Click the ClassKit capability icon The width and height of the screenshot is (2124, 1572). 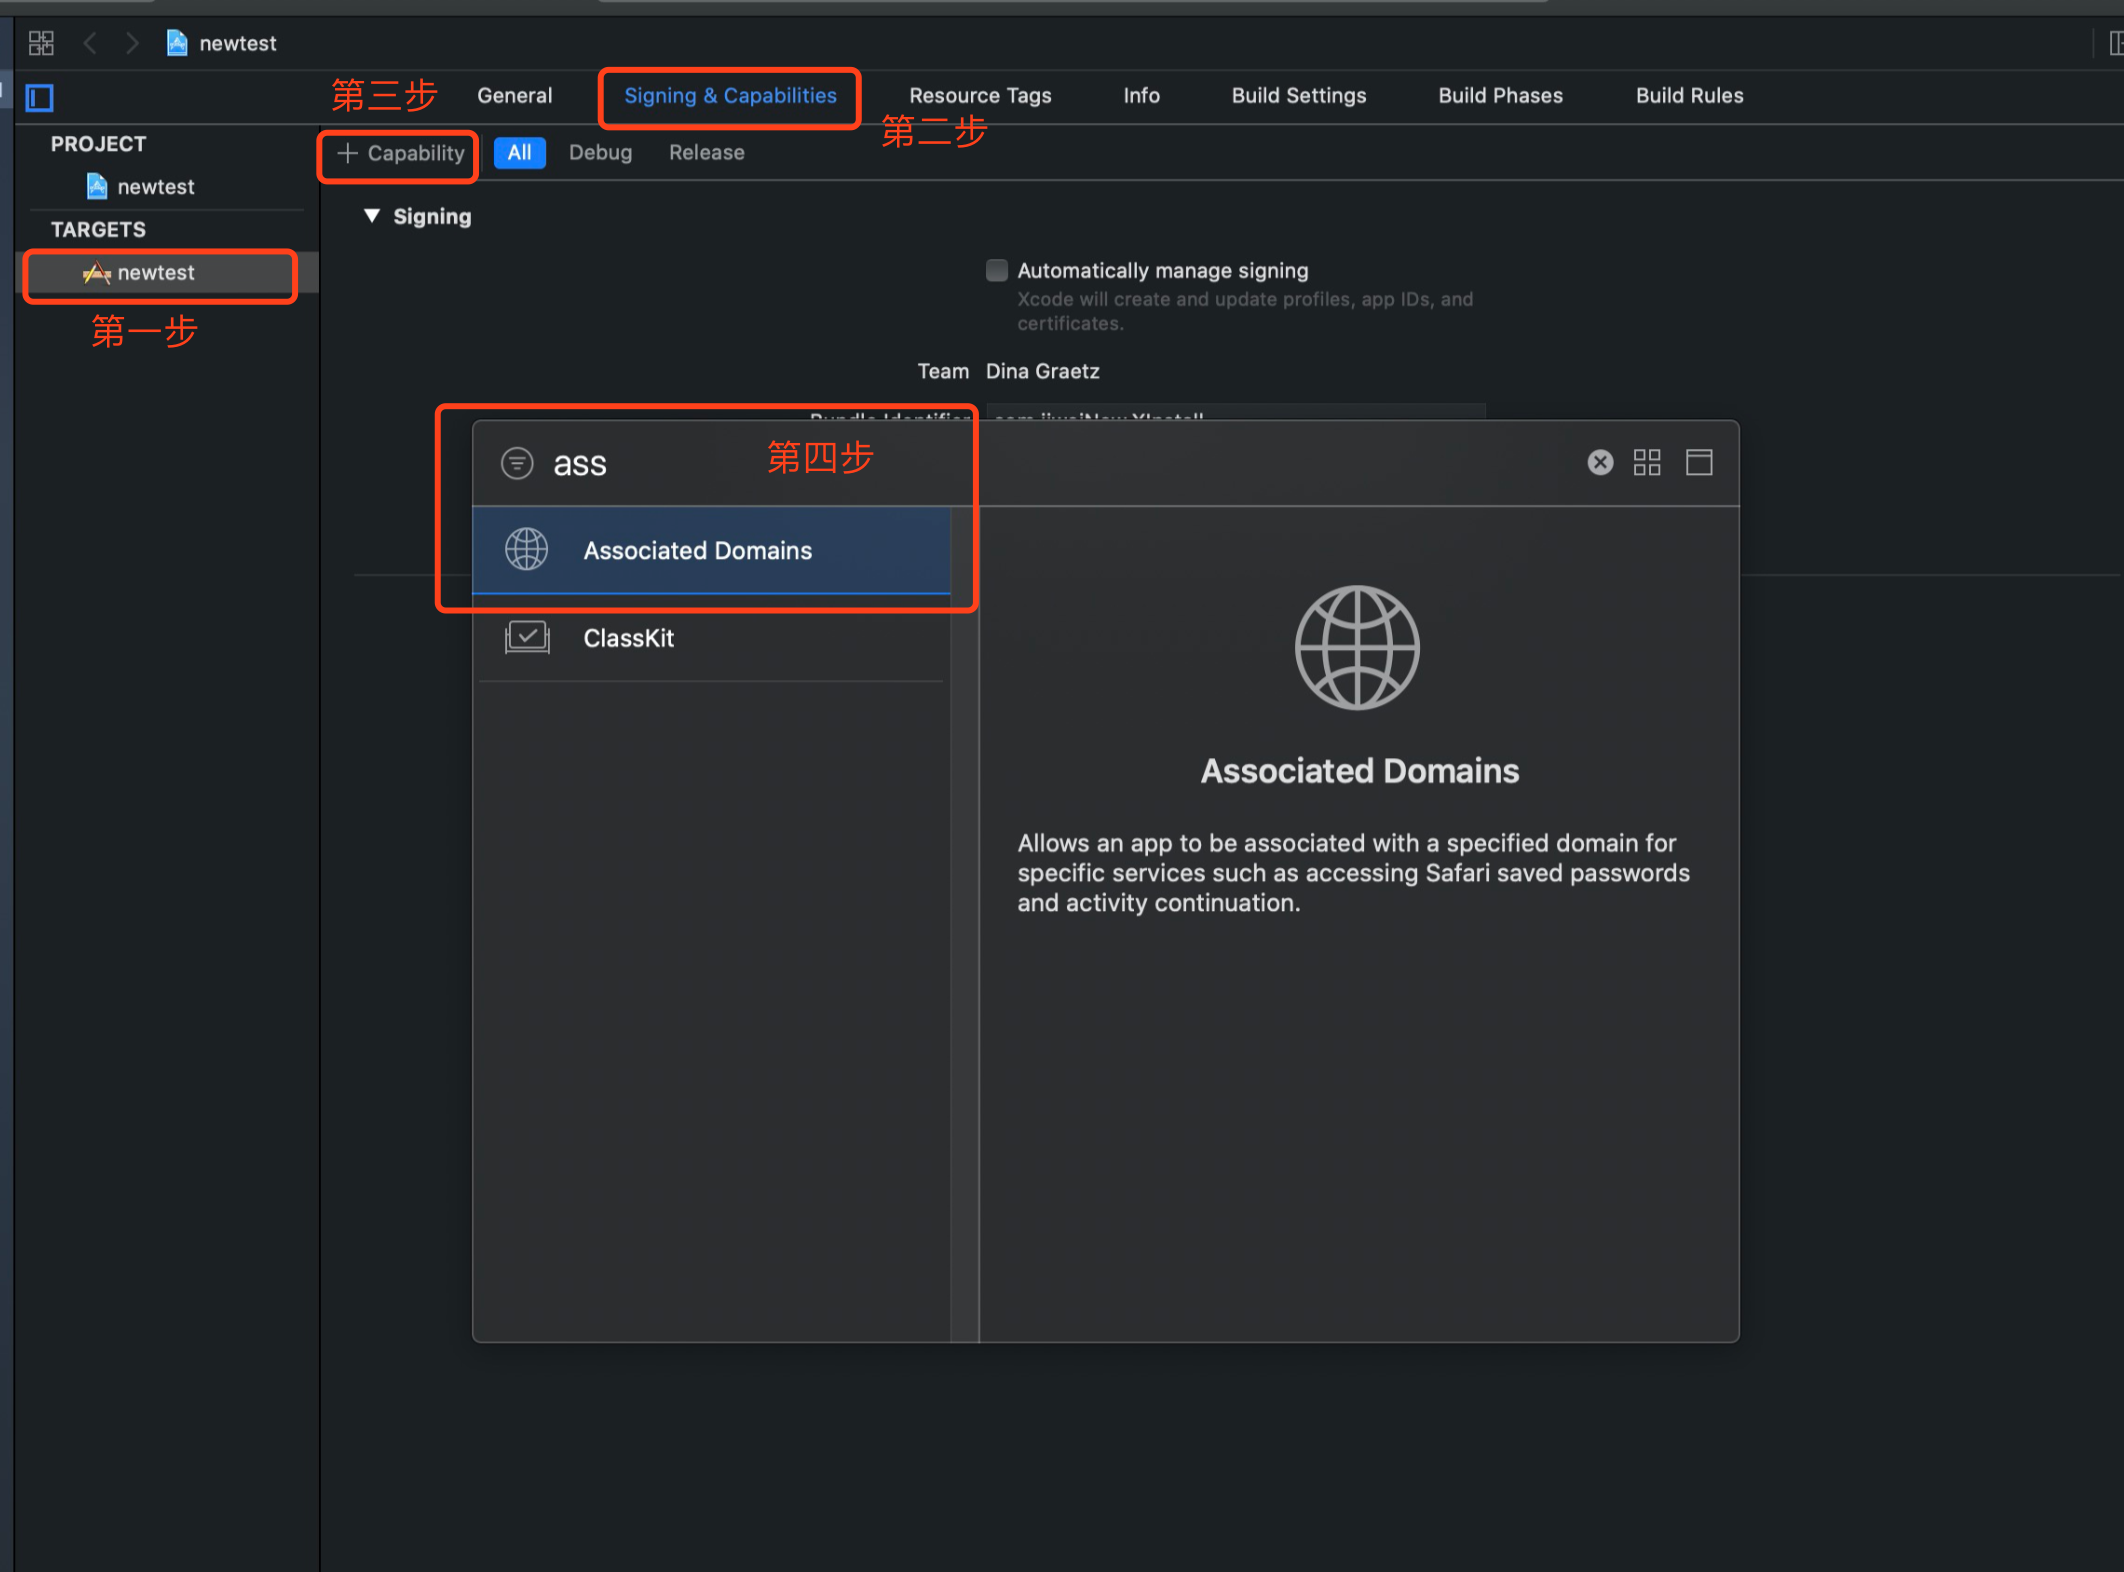pos(527,638)
